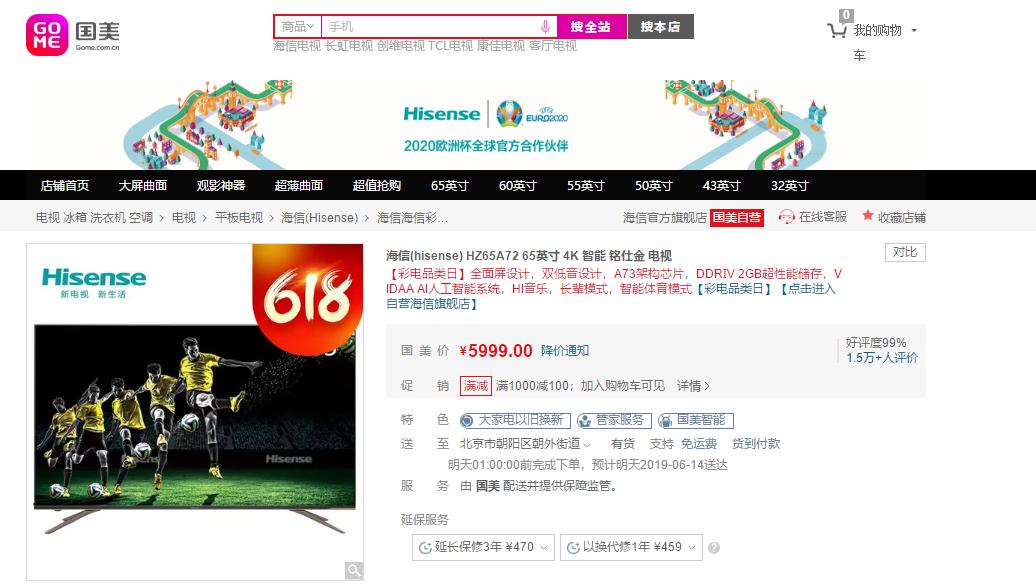The image size is (1036, 588).
Task: Select 60英寸 nav item
Action: [x=517, y=186]
